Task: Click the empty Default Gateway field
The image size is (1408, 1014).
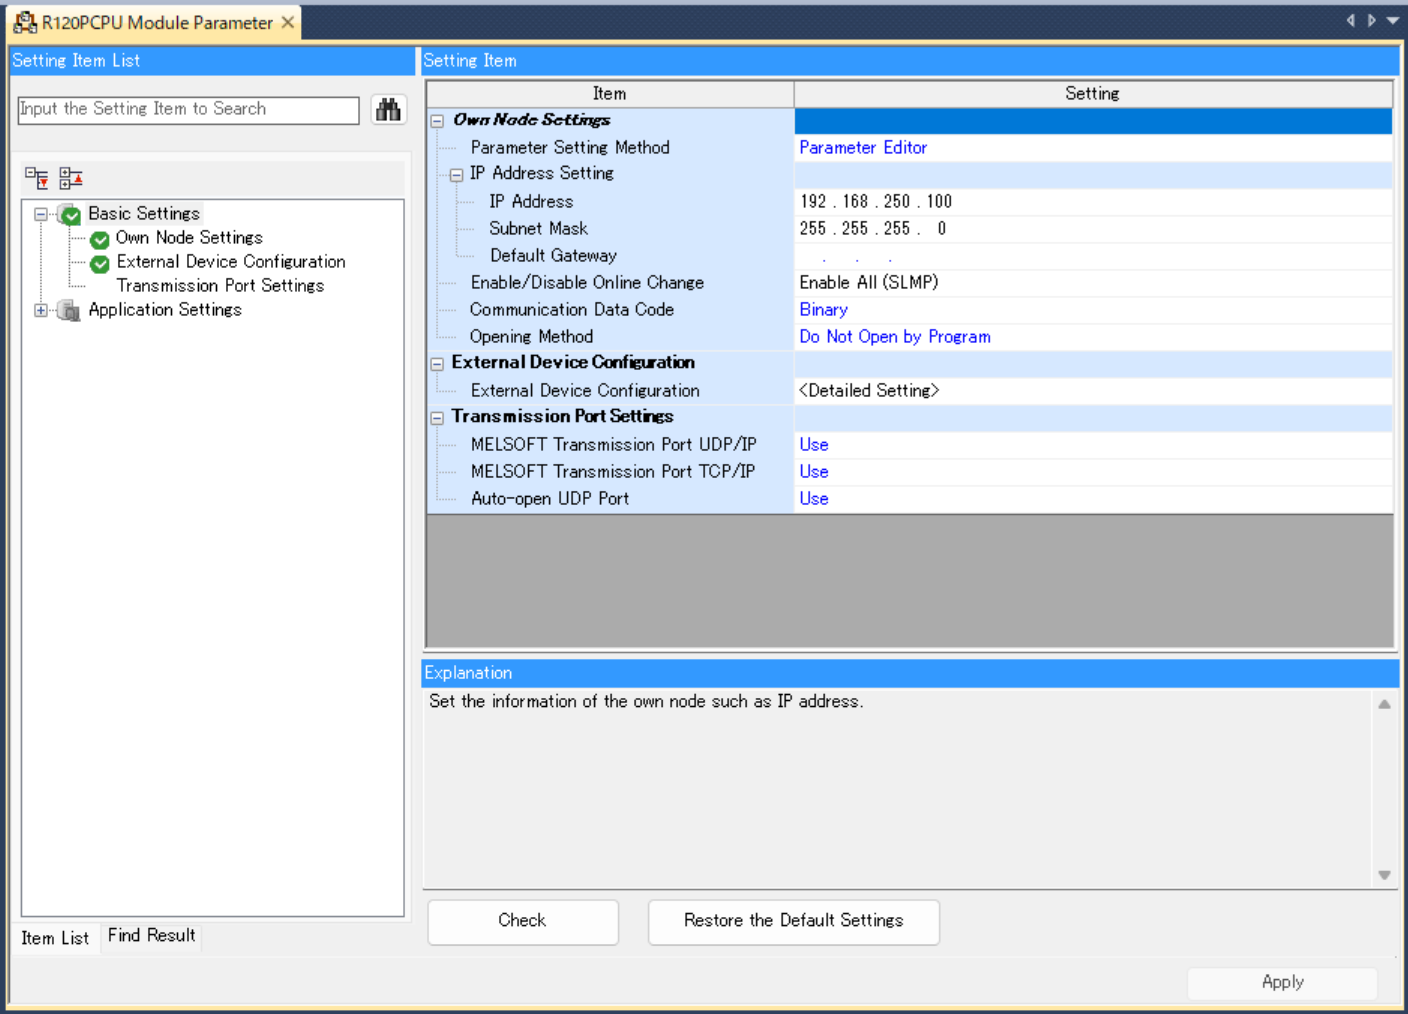Action: click(x=1093, y=256)
